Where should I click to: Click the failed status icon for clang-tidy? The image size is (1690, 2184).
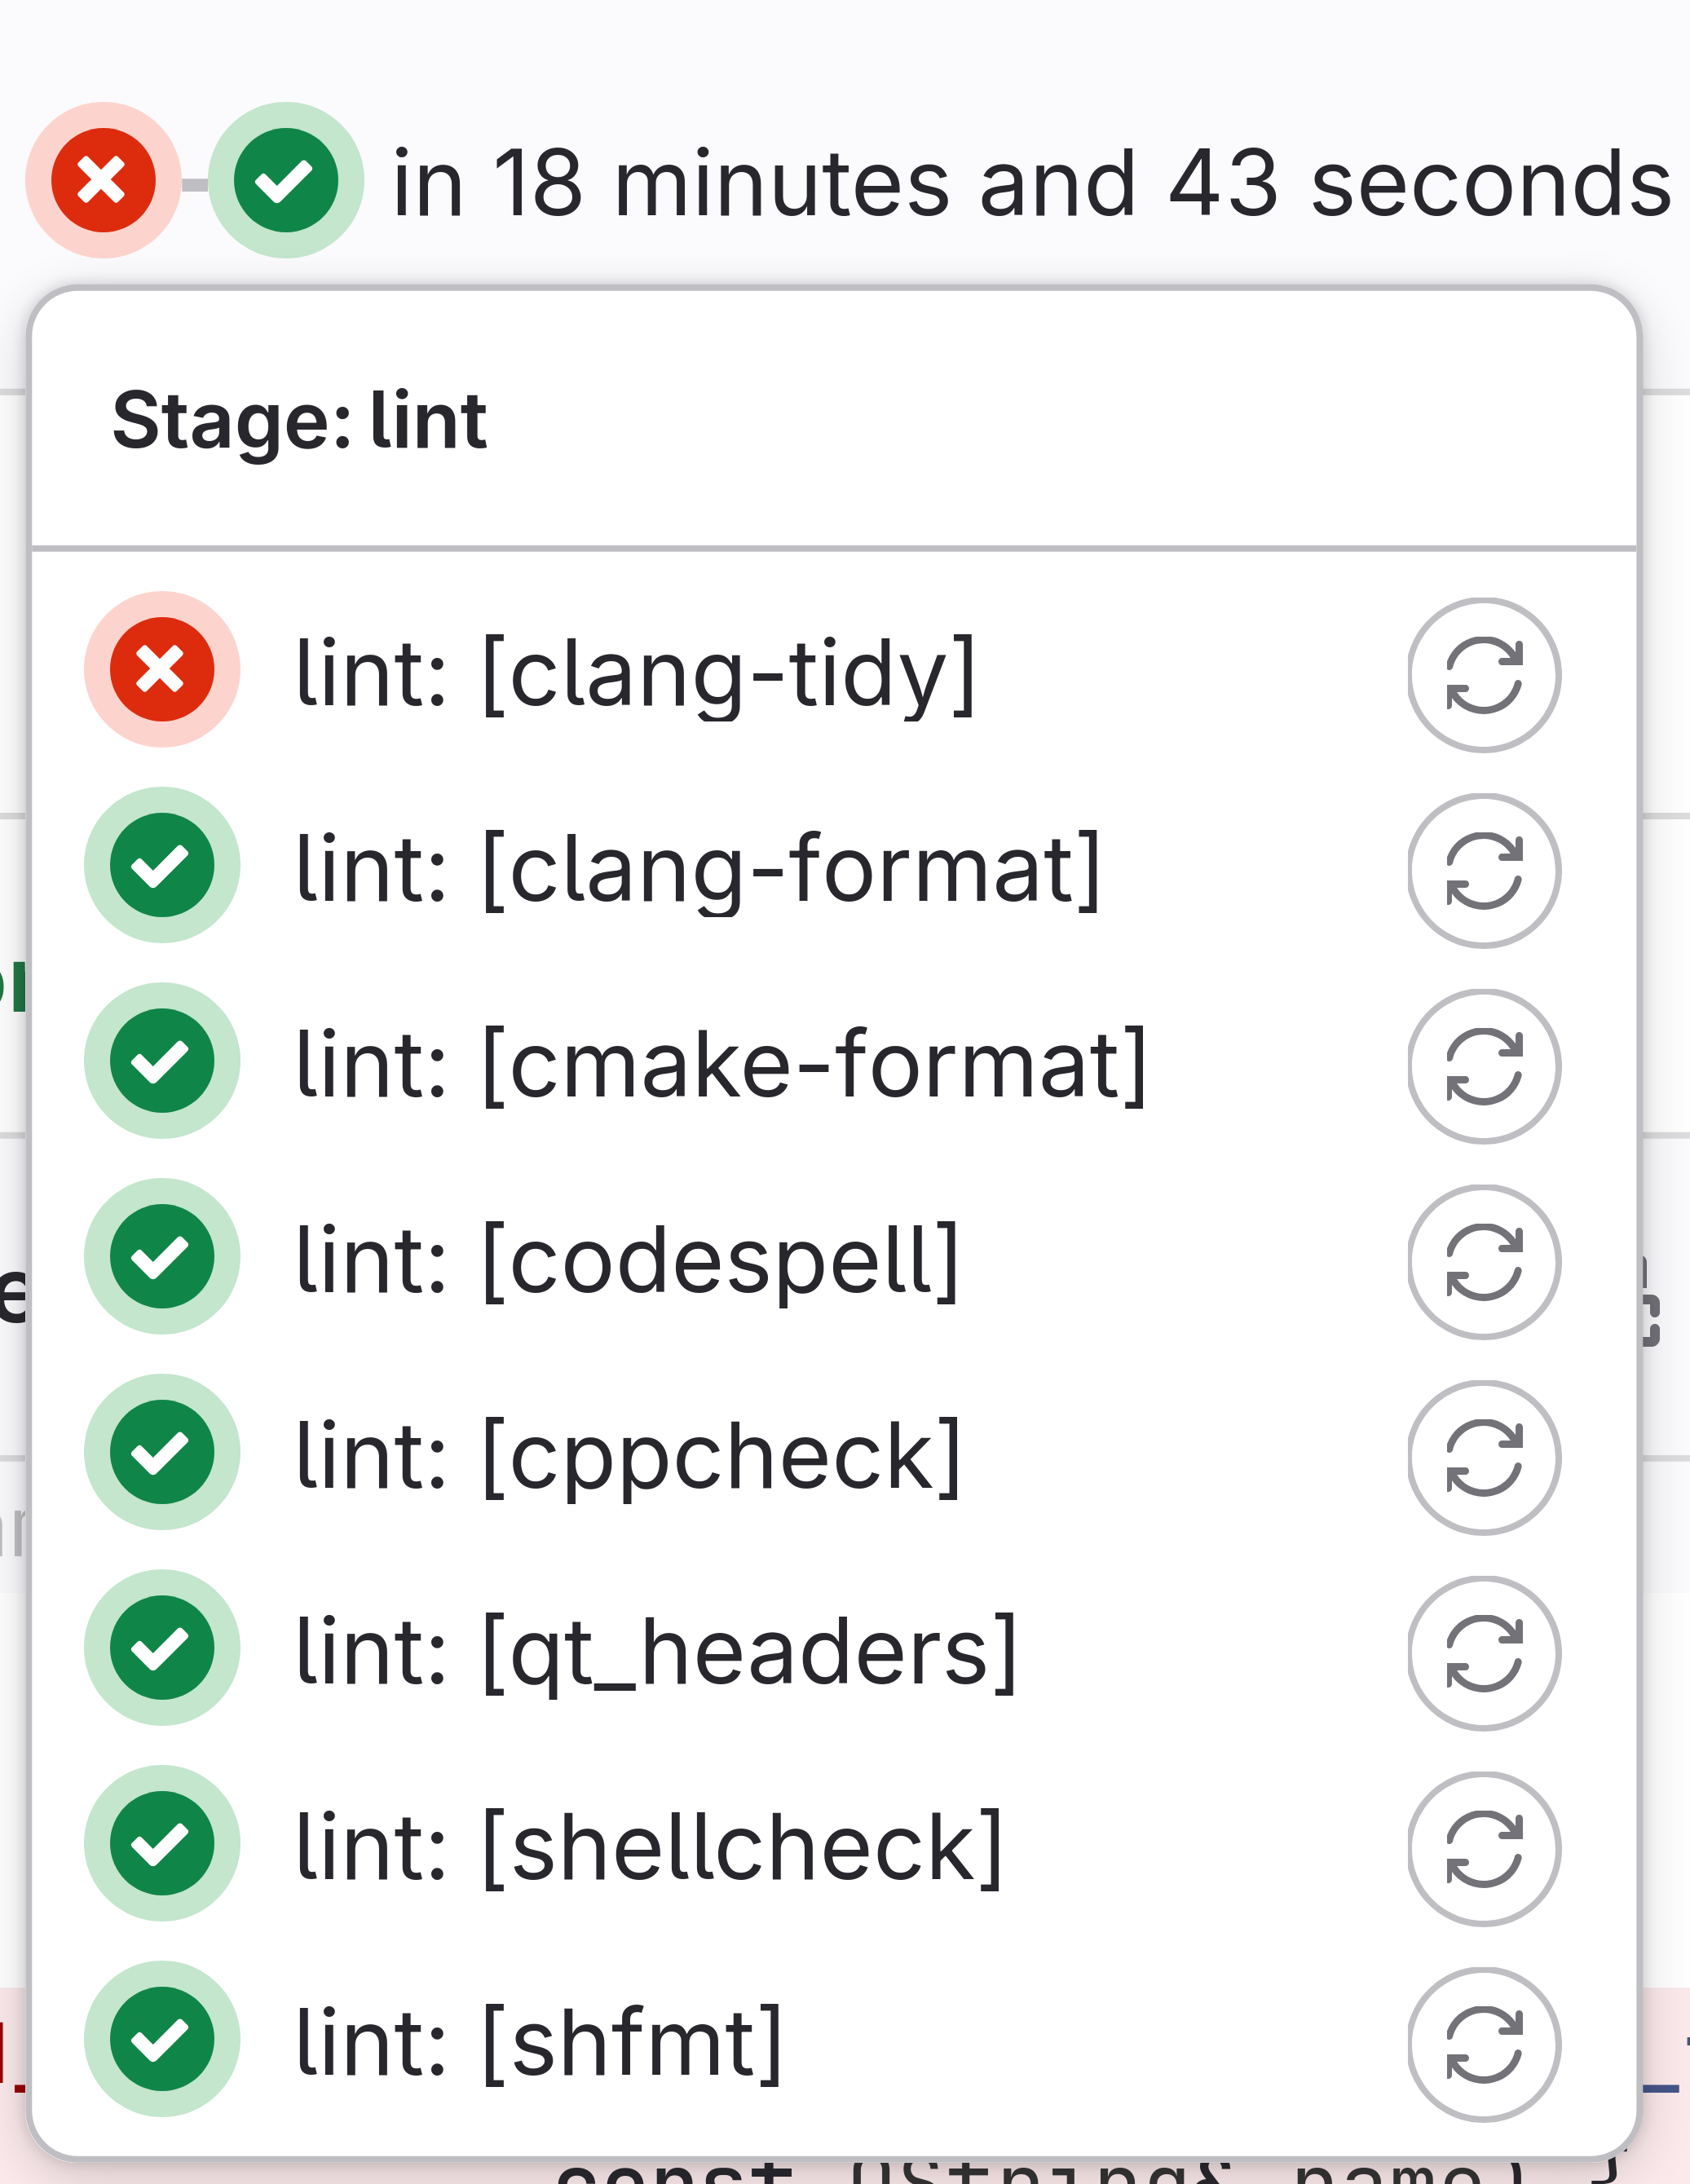point(162,669)
